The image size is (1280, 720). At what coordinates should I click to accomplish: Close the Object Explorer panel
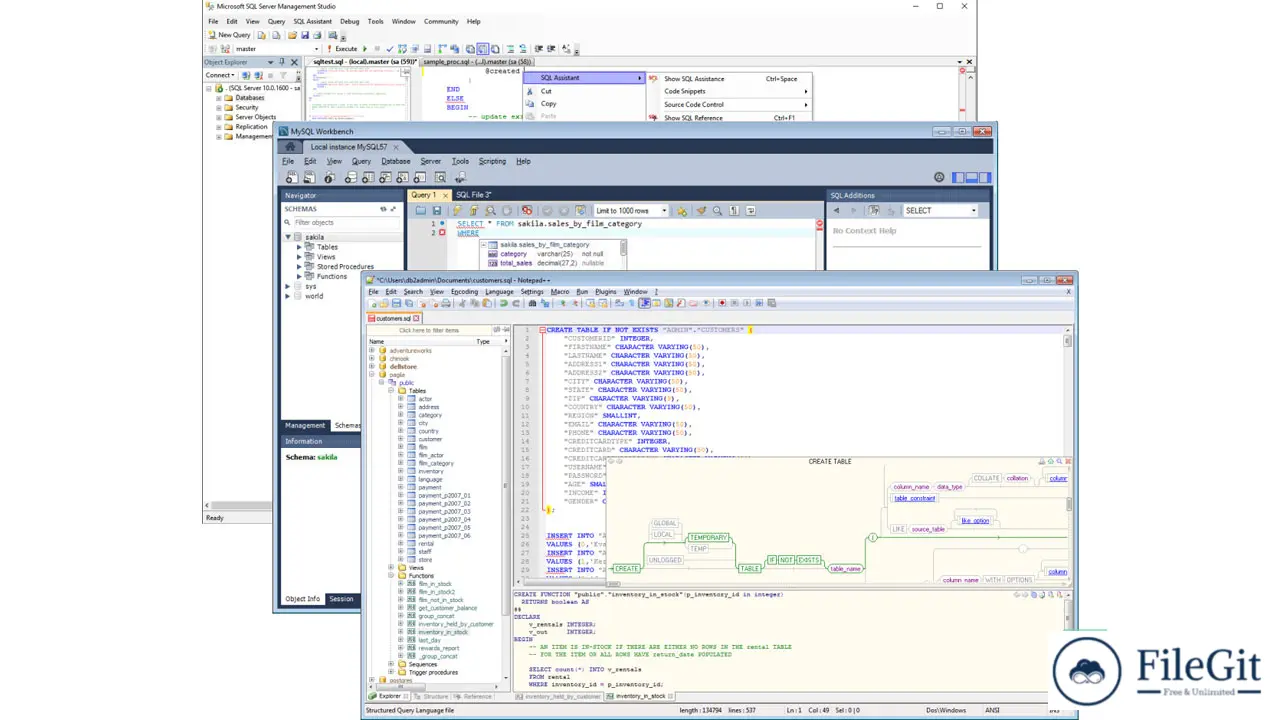294,62
